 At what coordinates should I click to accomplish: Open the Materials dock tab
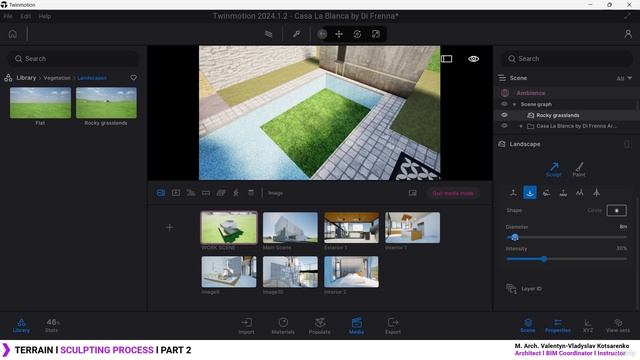[x=283, y=326]
